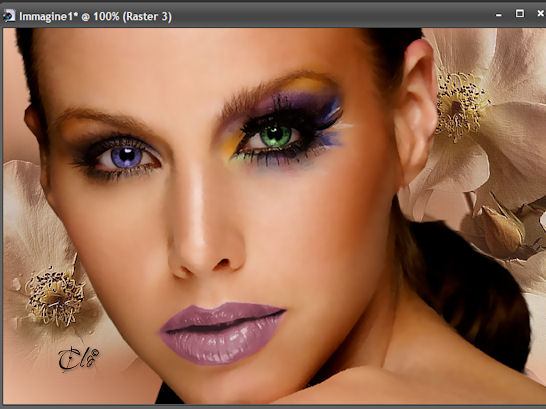Click the handwritten signature watermark on the canvas
The width and height of the screenshot is (546, 409).
[78, 359]
